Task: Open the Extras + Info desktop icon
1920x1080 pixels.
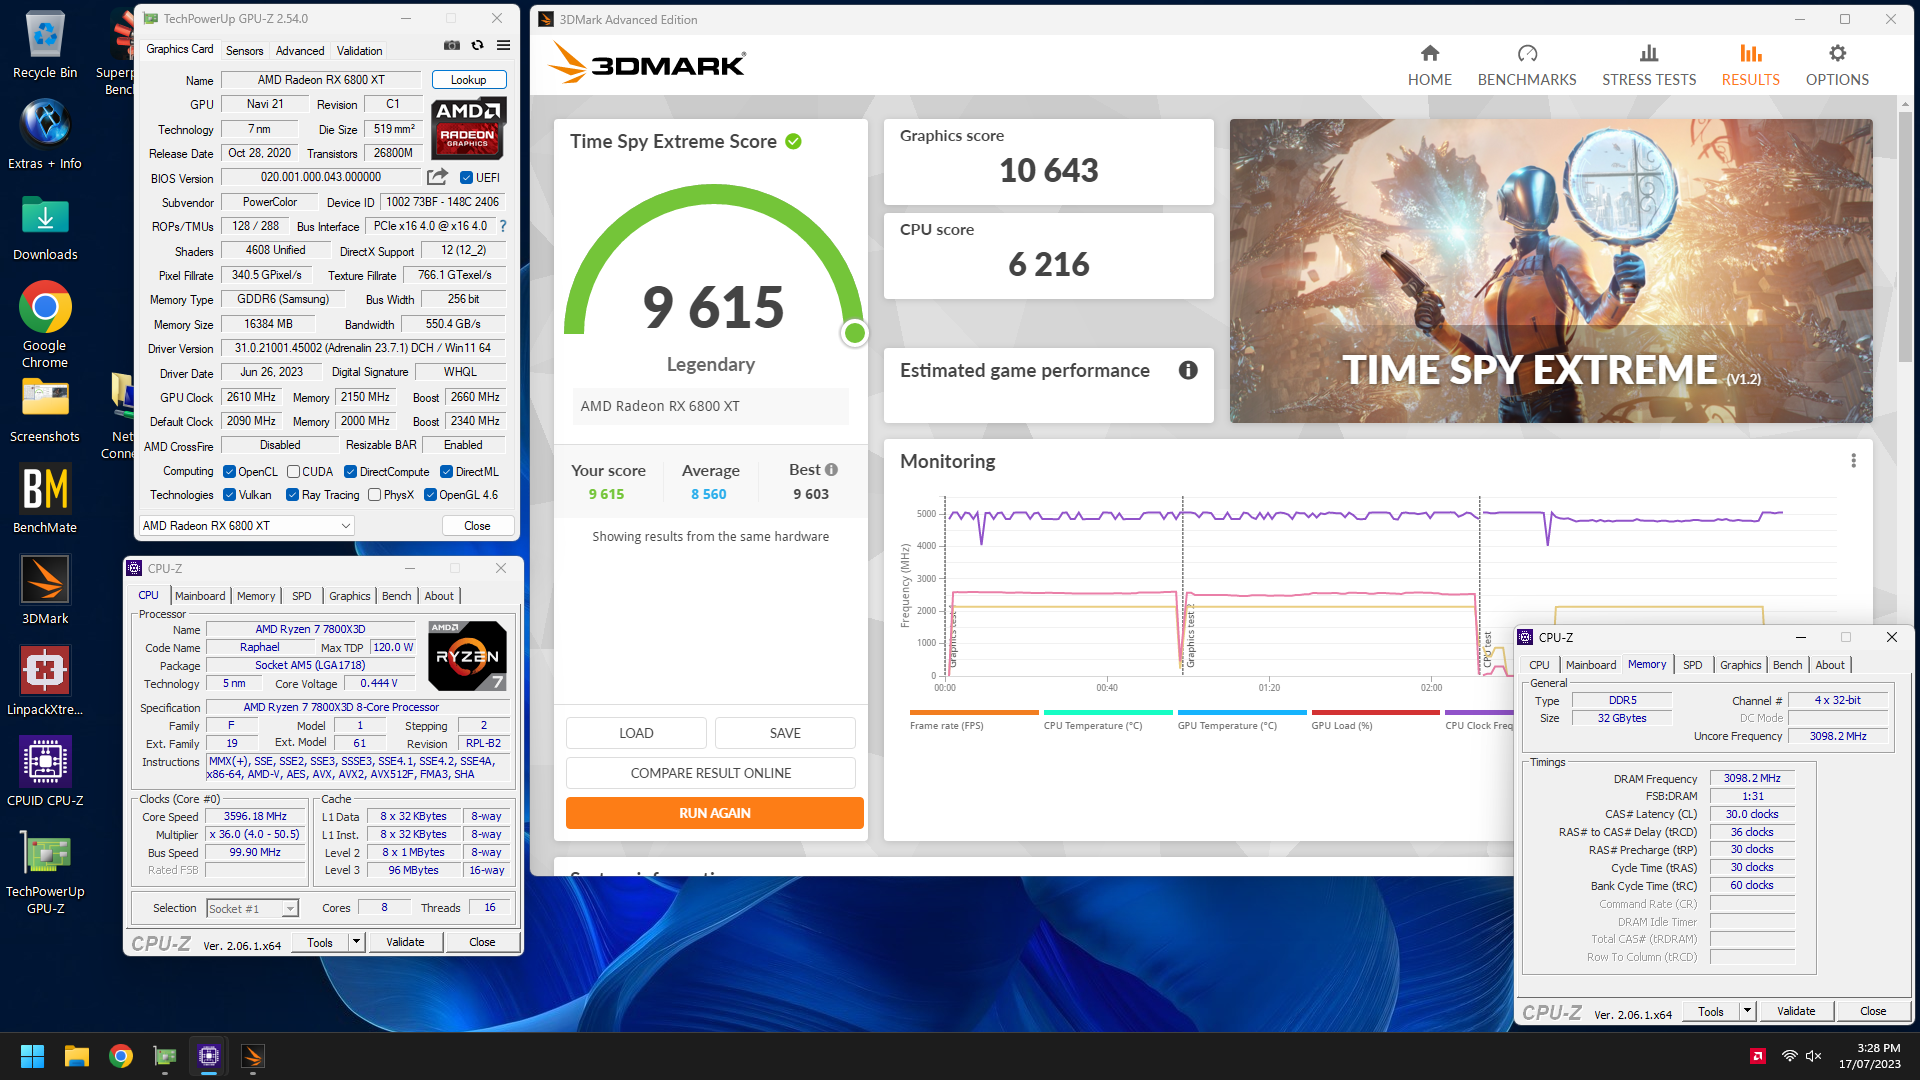Action: coord(45,135)
